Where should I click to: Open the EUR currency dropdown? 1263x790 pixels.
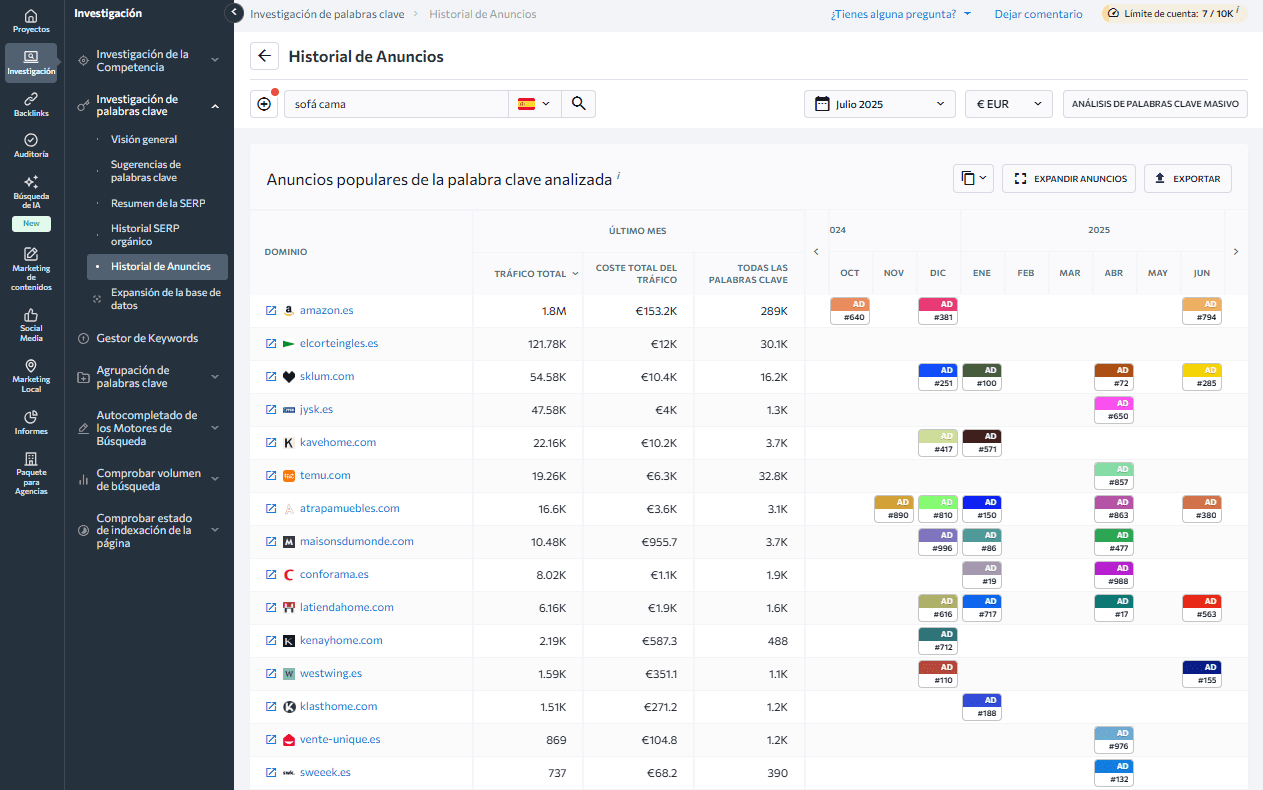[x=1009, y=104]
